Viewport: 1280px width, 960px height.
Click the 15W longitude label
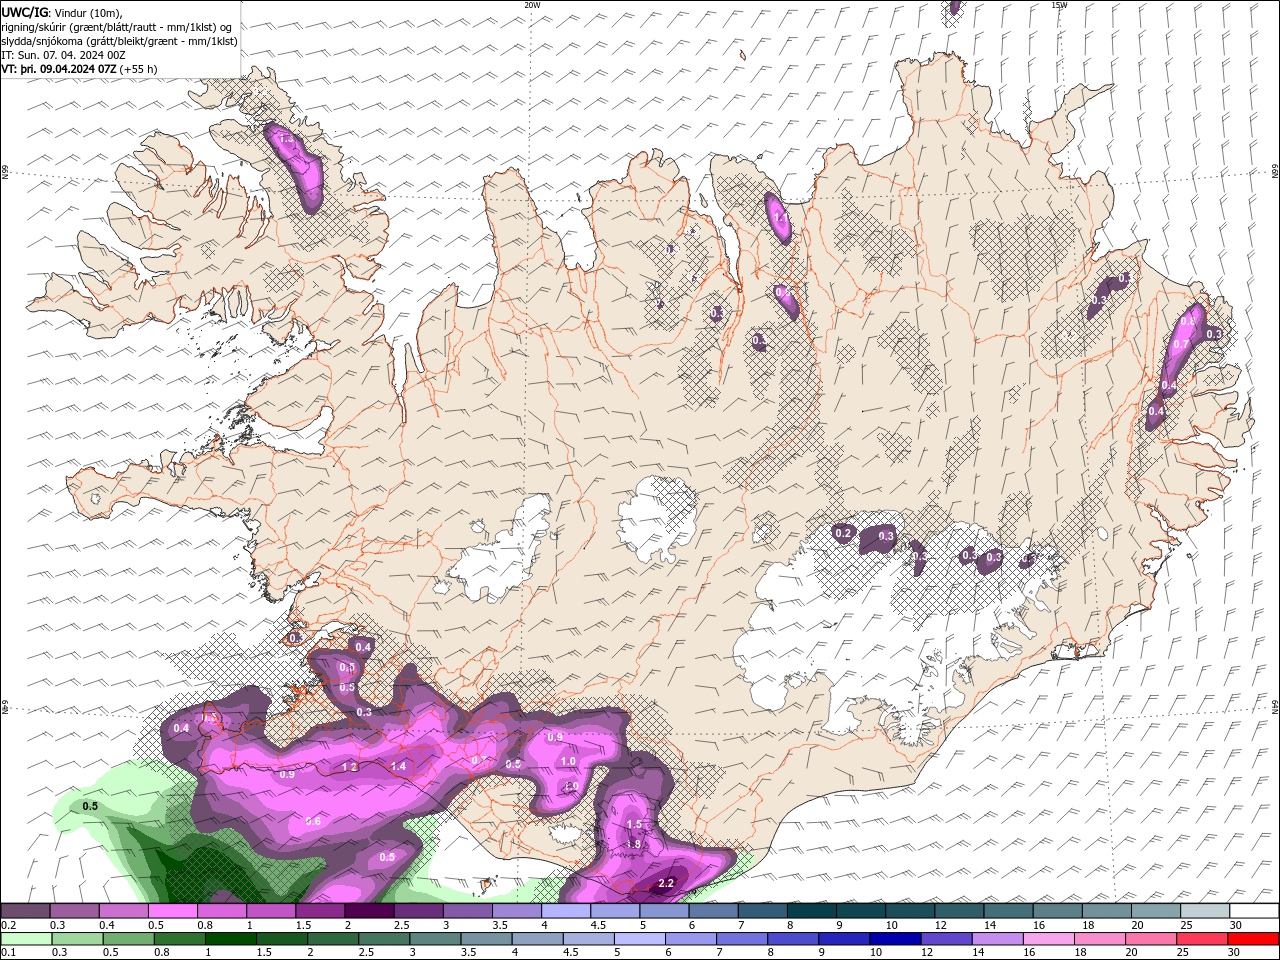(1059, 5)
